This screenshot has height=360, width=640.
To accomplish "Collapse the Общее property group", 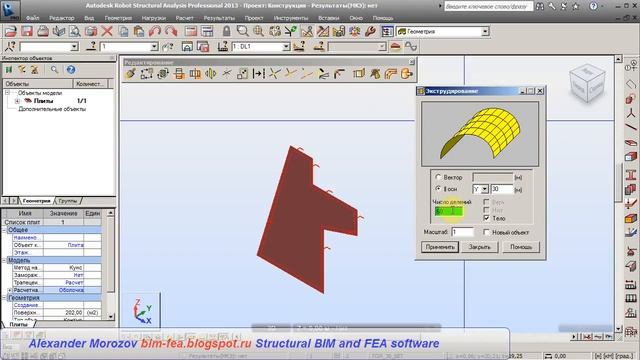I will [4, 230].
